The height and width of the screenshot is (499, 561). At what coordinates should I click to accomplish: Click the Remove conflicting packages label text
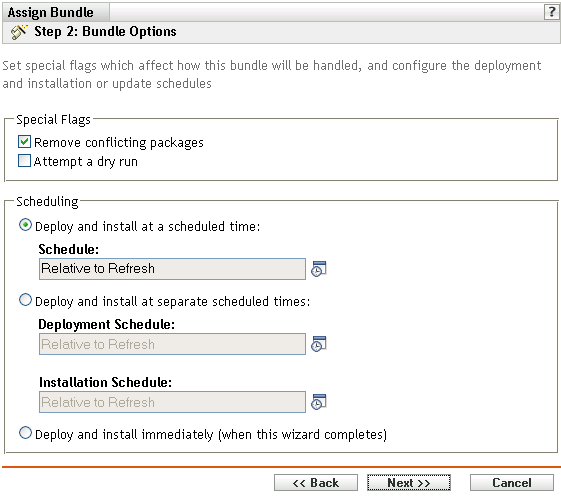coord(118,143)
